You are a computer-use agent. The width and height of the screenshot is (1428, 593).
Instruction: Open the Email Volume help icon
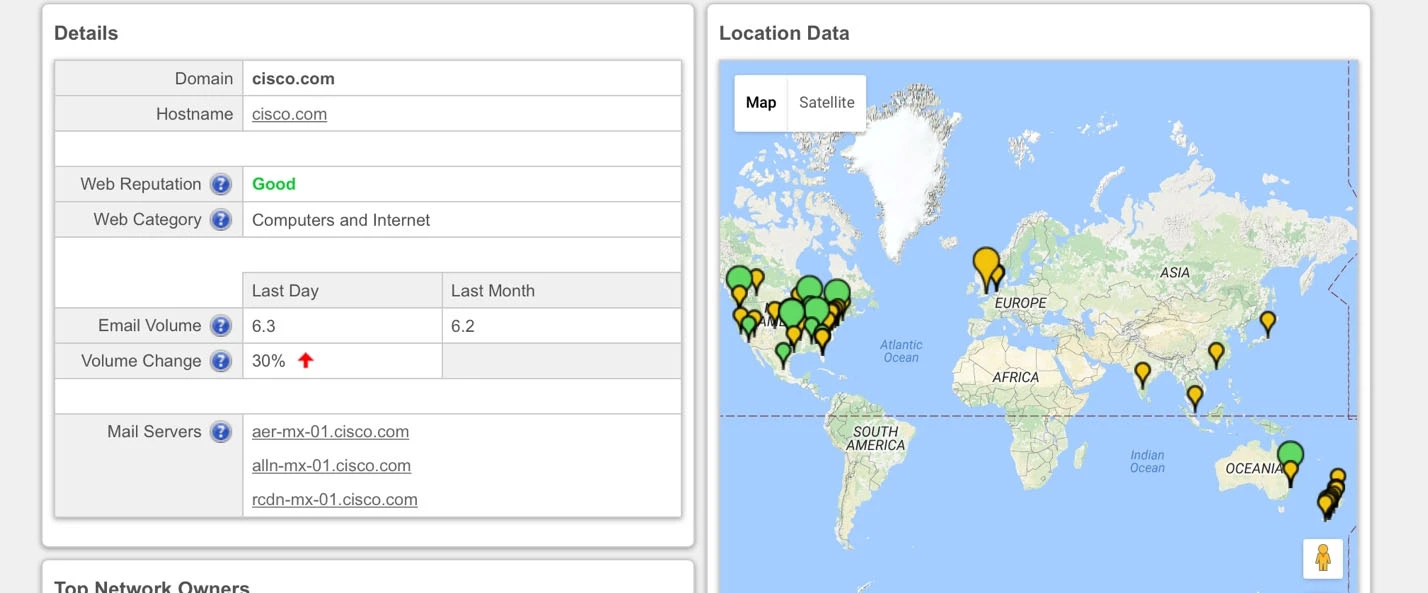[221, 326]
